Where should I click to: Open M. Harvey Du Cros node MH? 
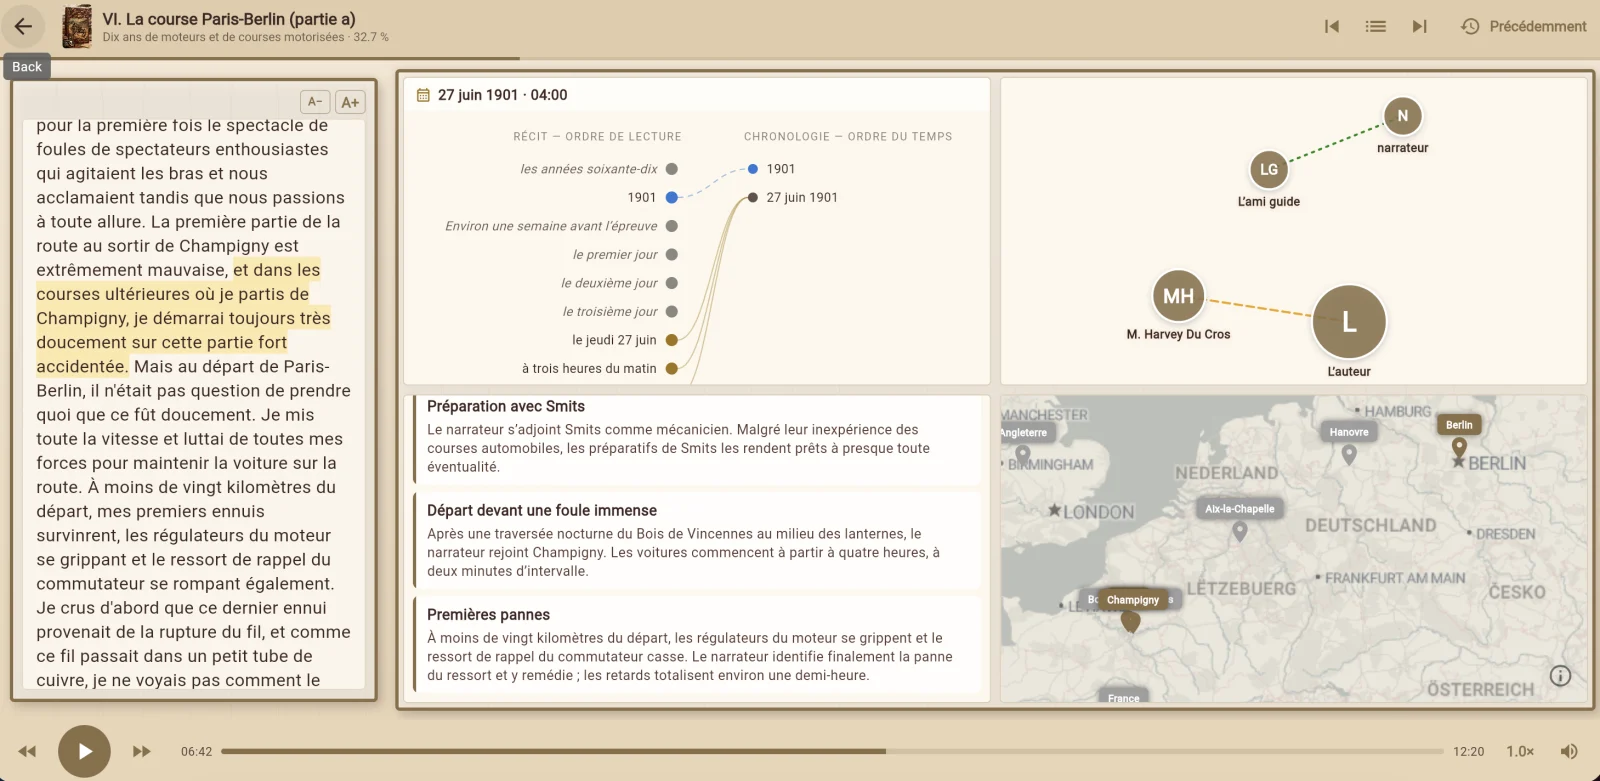coord(1179,296)
